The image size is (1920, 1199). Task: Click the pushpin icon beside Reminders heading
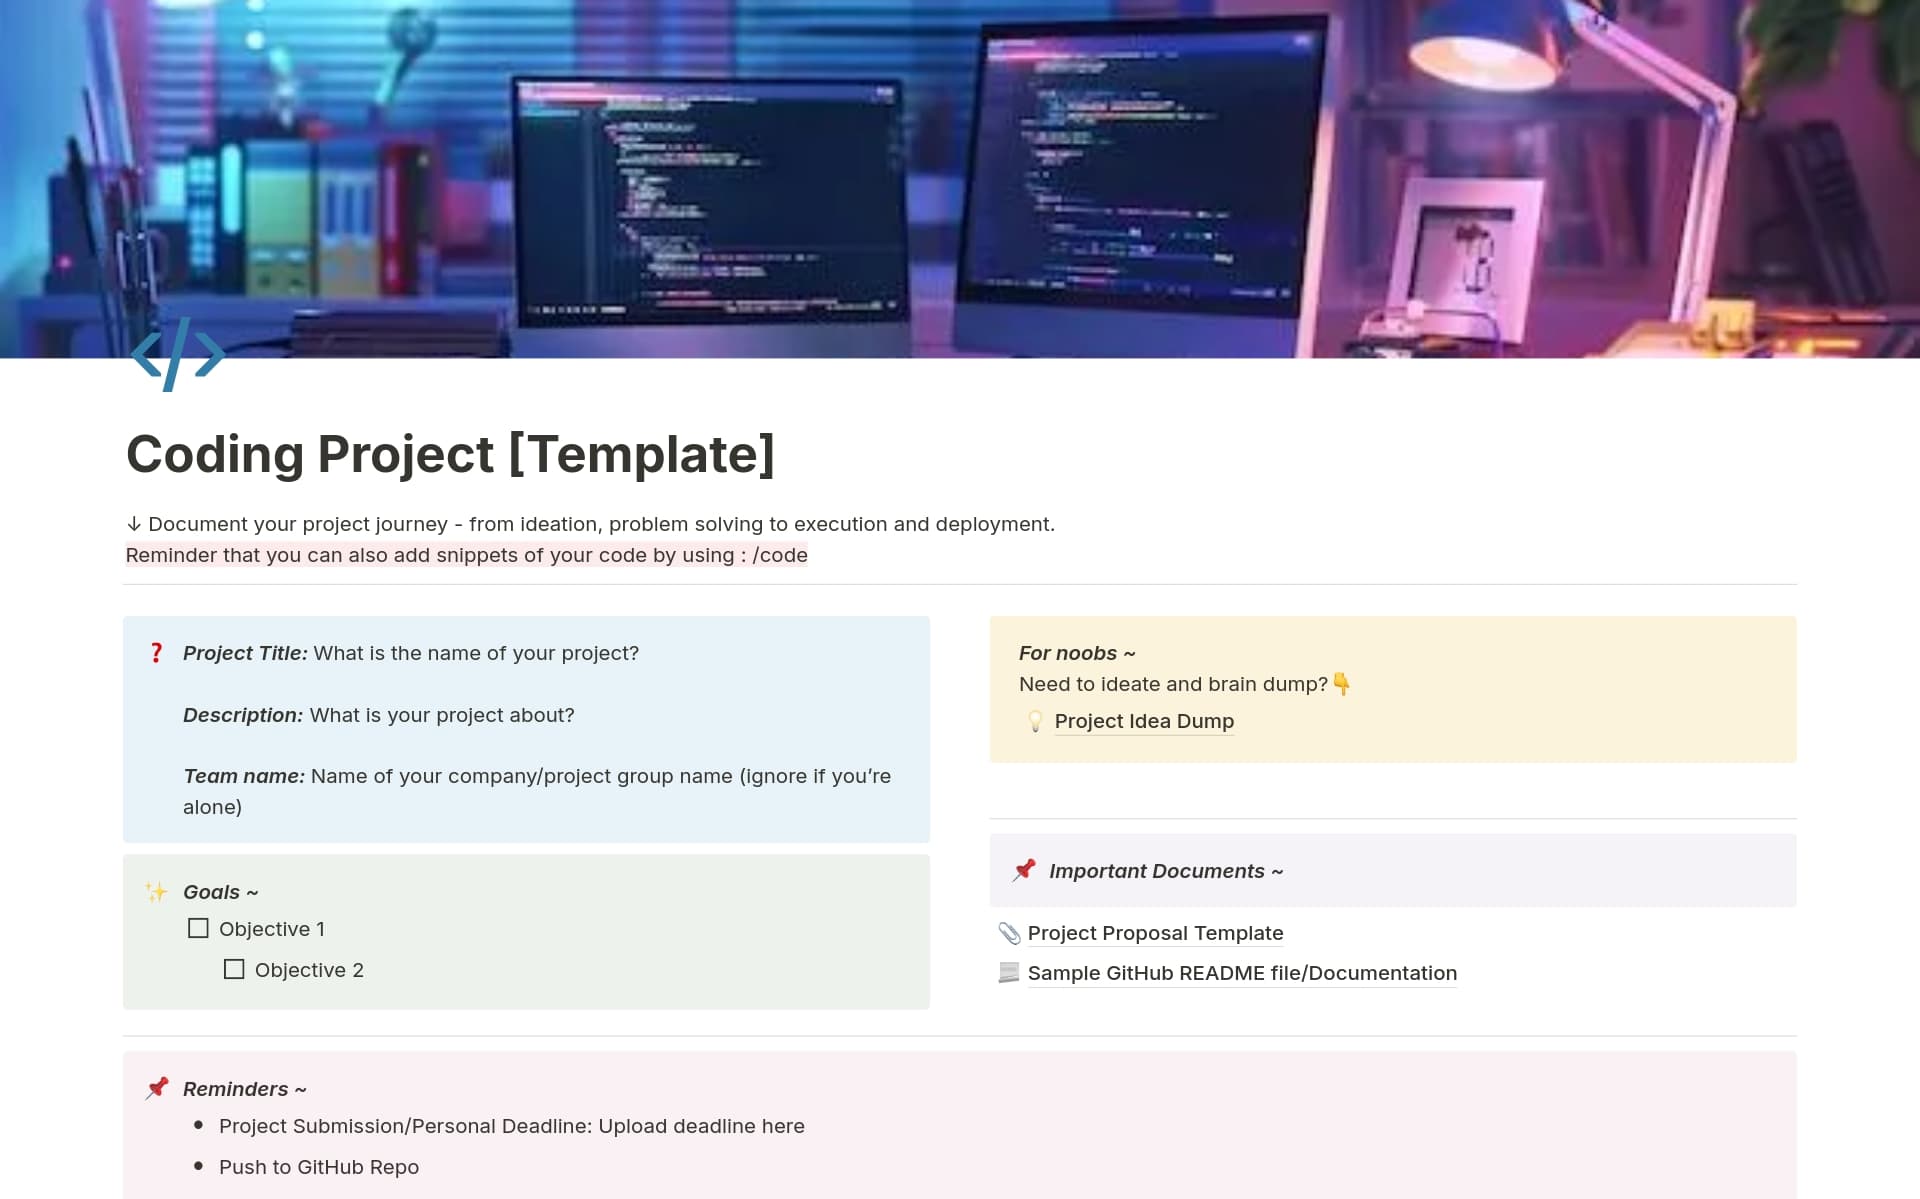click(156, 1087)
